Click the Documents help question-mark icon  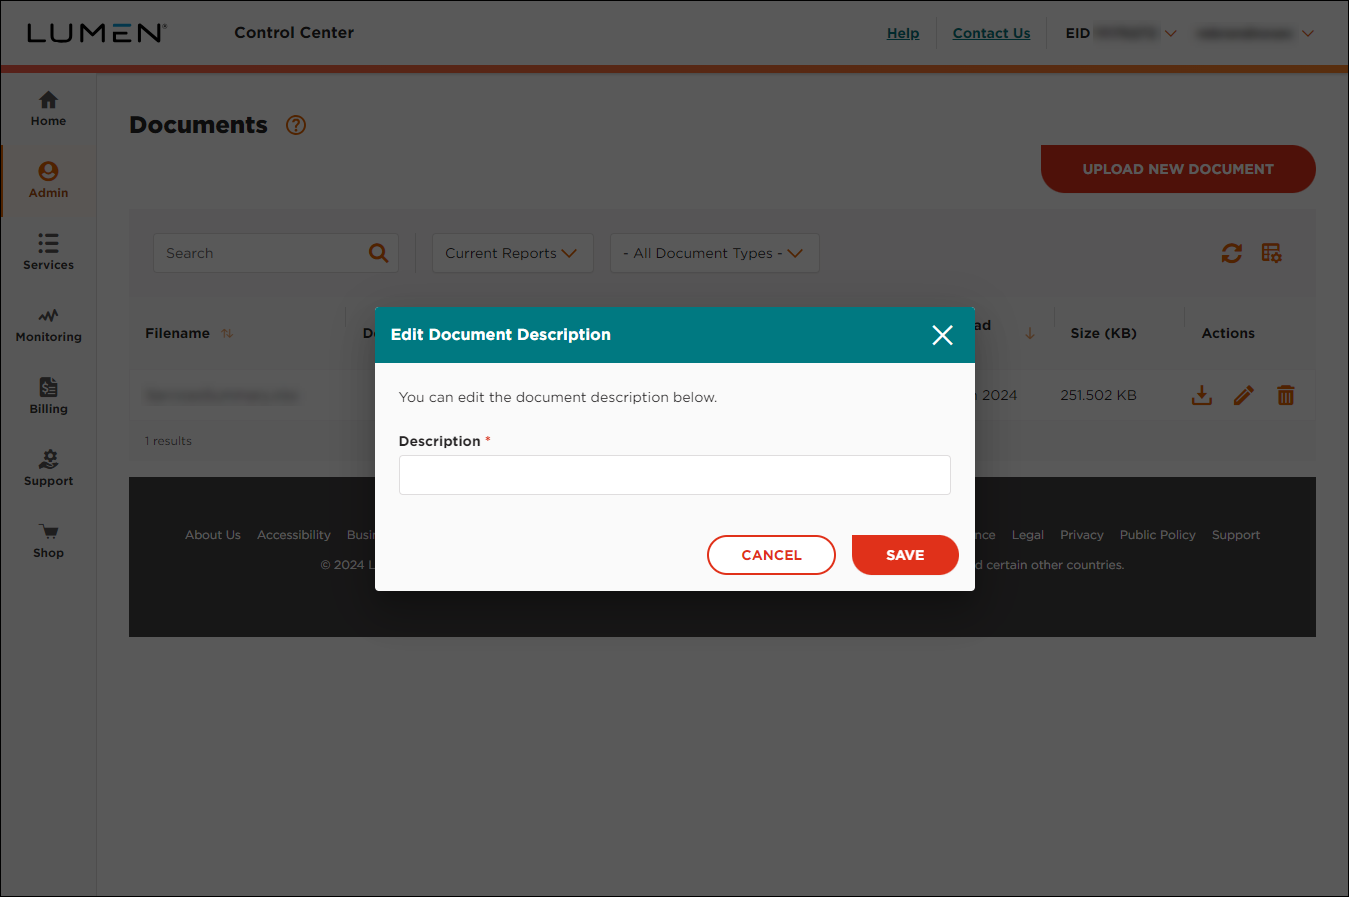coord(296,125)
